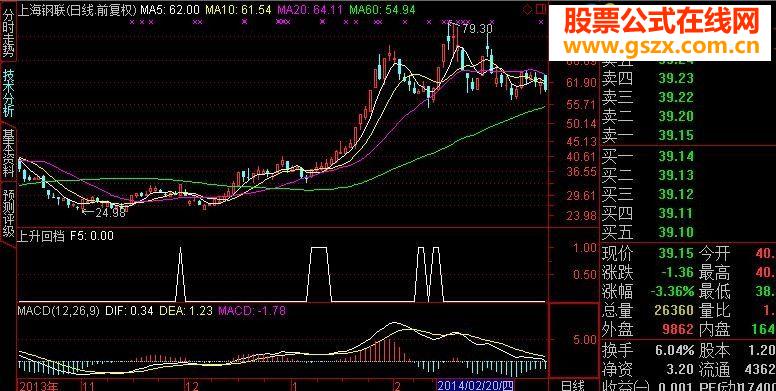Select the MA60: 54.94 indicator label
The width and height of the screenshot is (776, 391).
(x=382, y=9)
